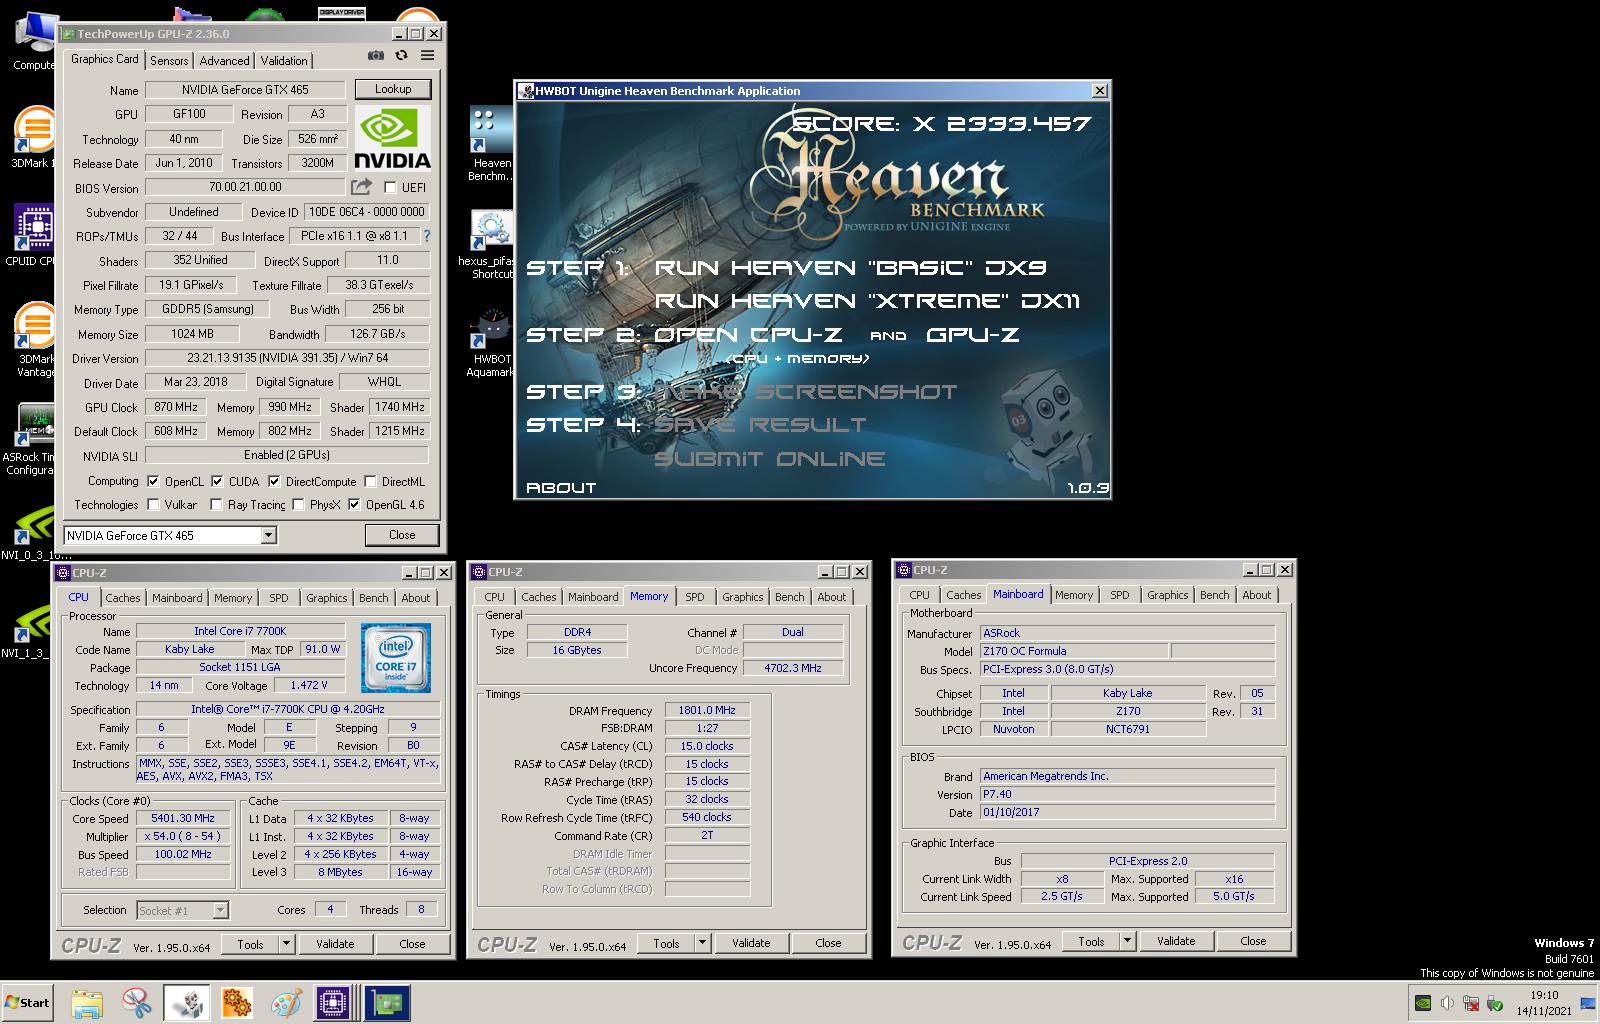This screenshot has width=1600, height=1024.
Task: Open the Caches tab in the CPU-Z CPU window
Action: tap(123, 598)
